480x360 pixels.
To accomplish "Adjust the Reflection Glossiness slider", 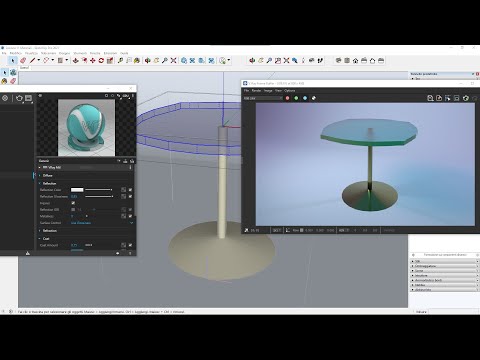I will 99,197.
